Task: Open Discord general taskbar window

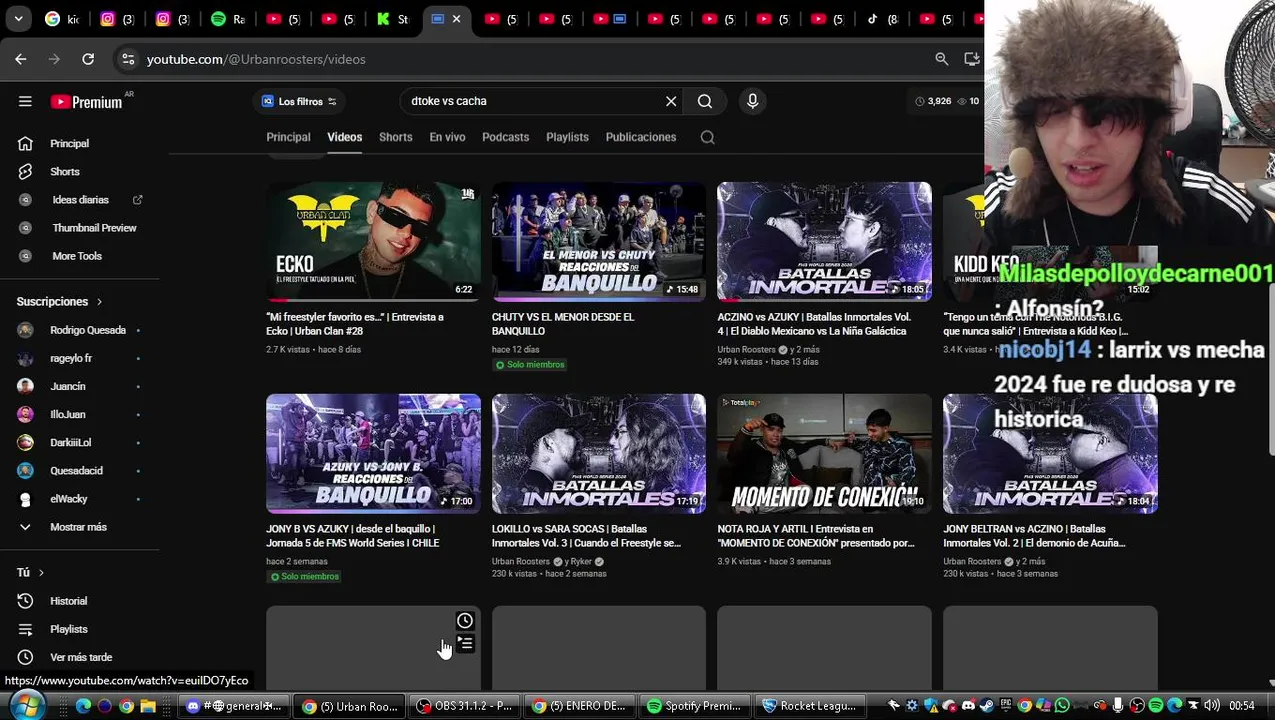Action: coord(235,706)
